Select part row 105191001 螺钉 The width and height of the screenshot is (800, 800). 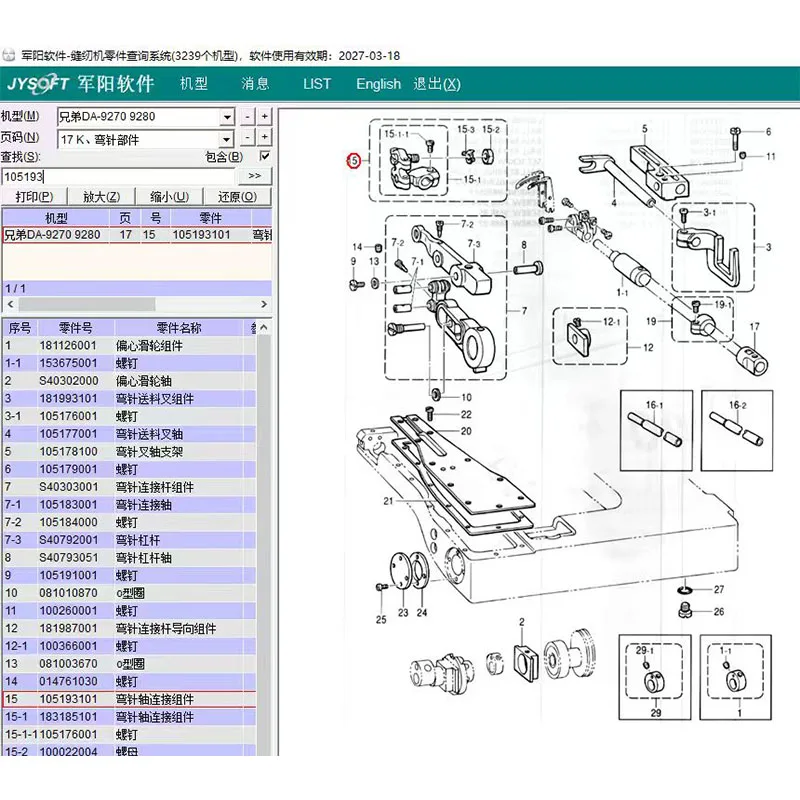tap(129, 576)
